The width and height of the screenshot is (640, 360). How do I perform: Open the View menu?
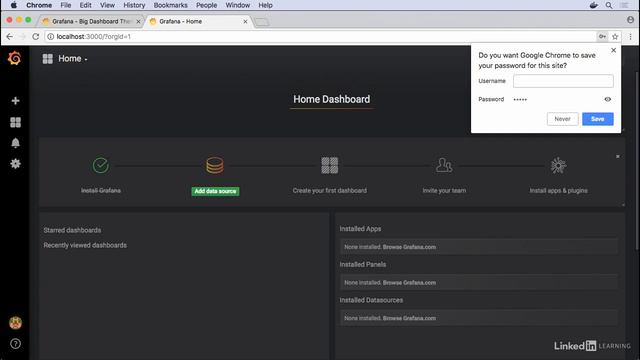(x=107, y=5)
